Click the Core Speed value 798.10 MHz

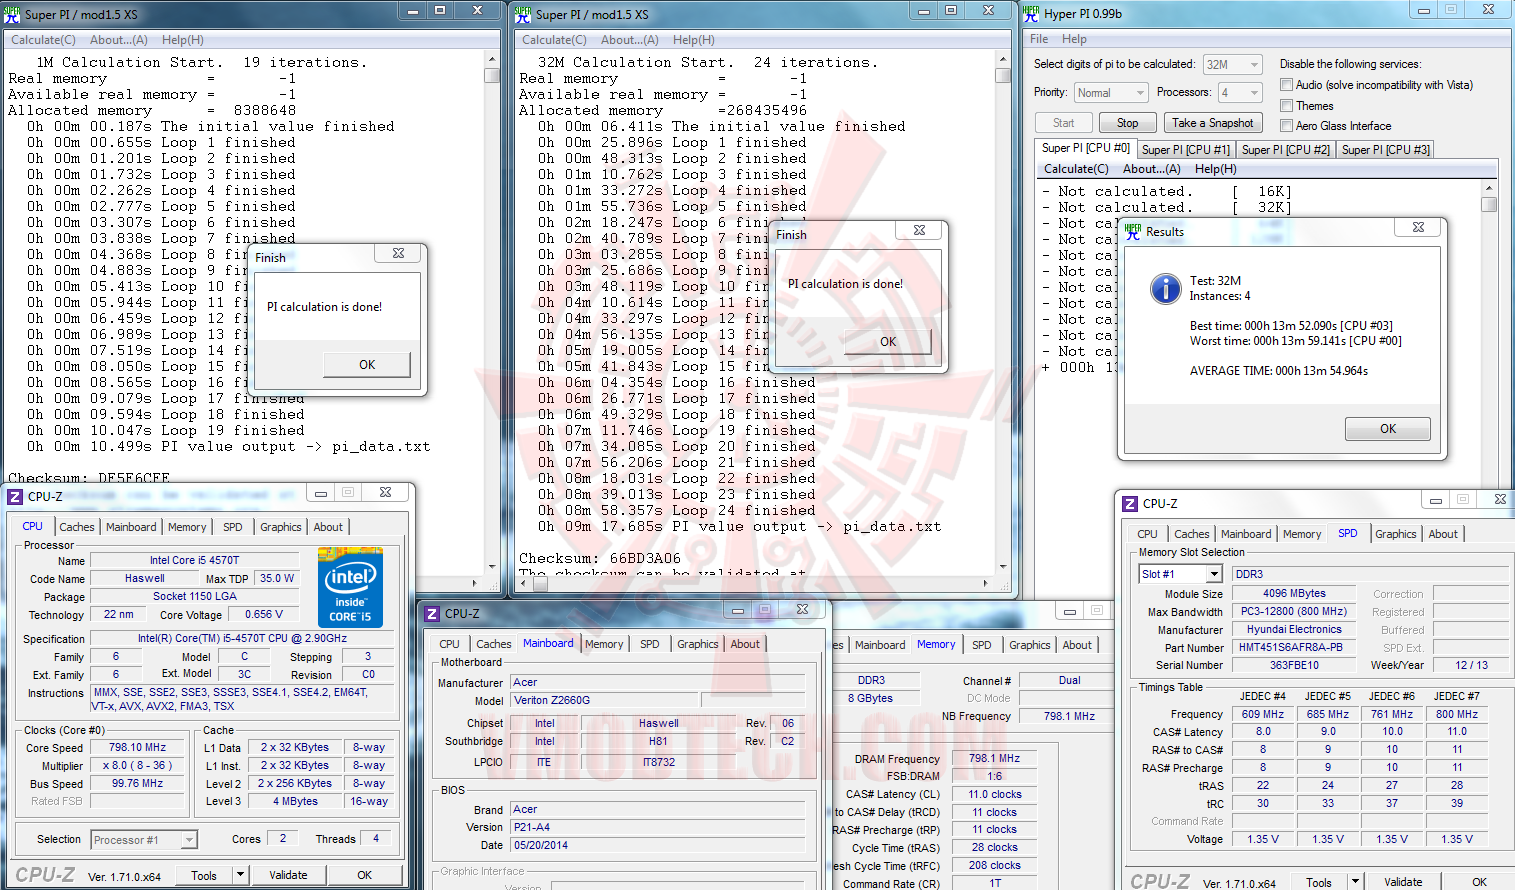[x=138, y=748]
